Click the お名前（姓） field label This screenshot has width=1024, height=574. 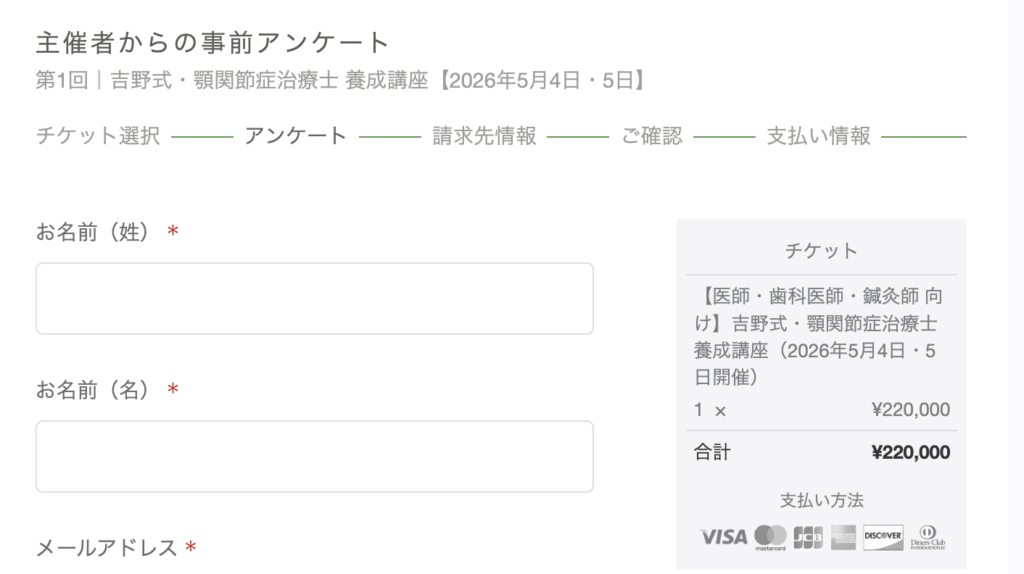pos(98,232)
